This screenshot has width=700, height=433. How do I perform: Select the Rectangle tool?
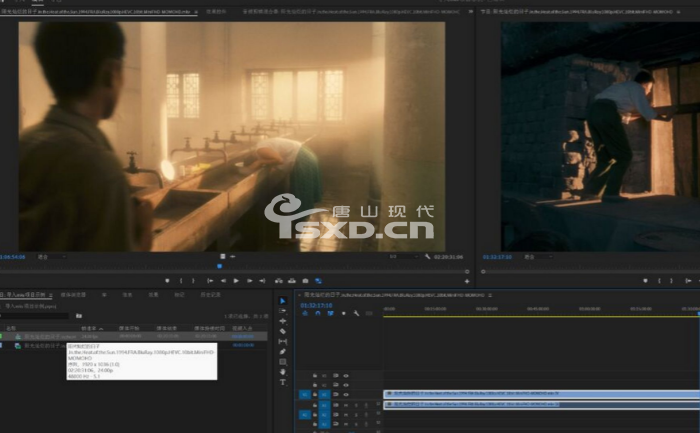tap(283, 362)
